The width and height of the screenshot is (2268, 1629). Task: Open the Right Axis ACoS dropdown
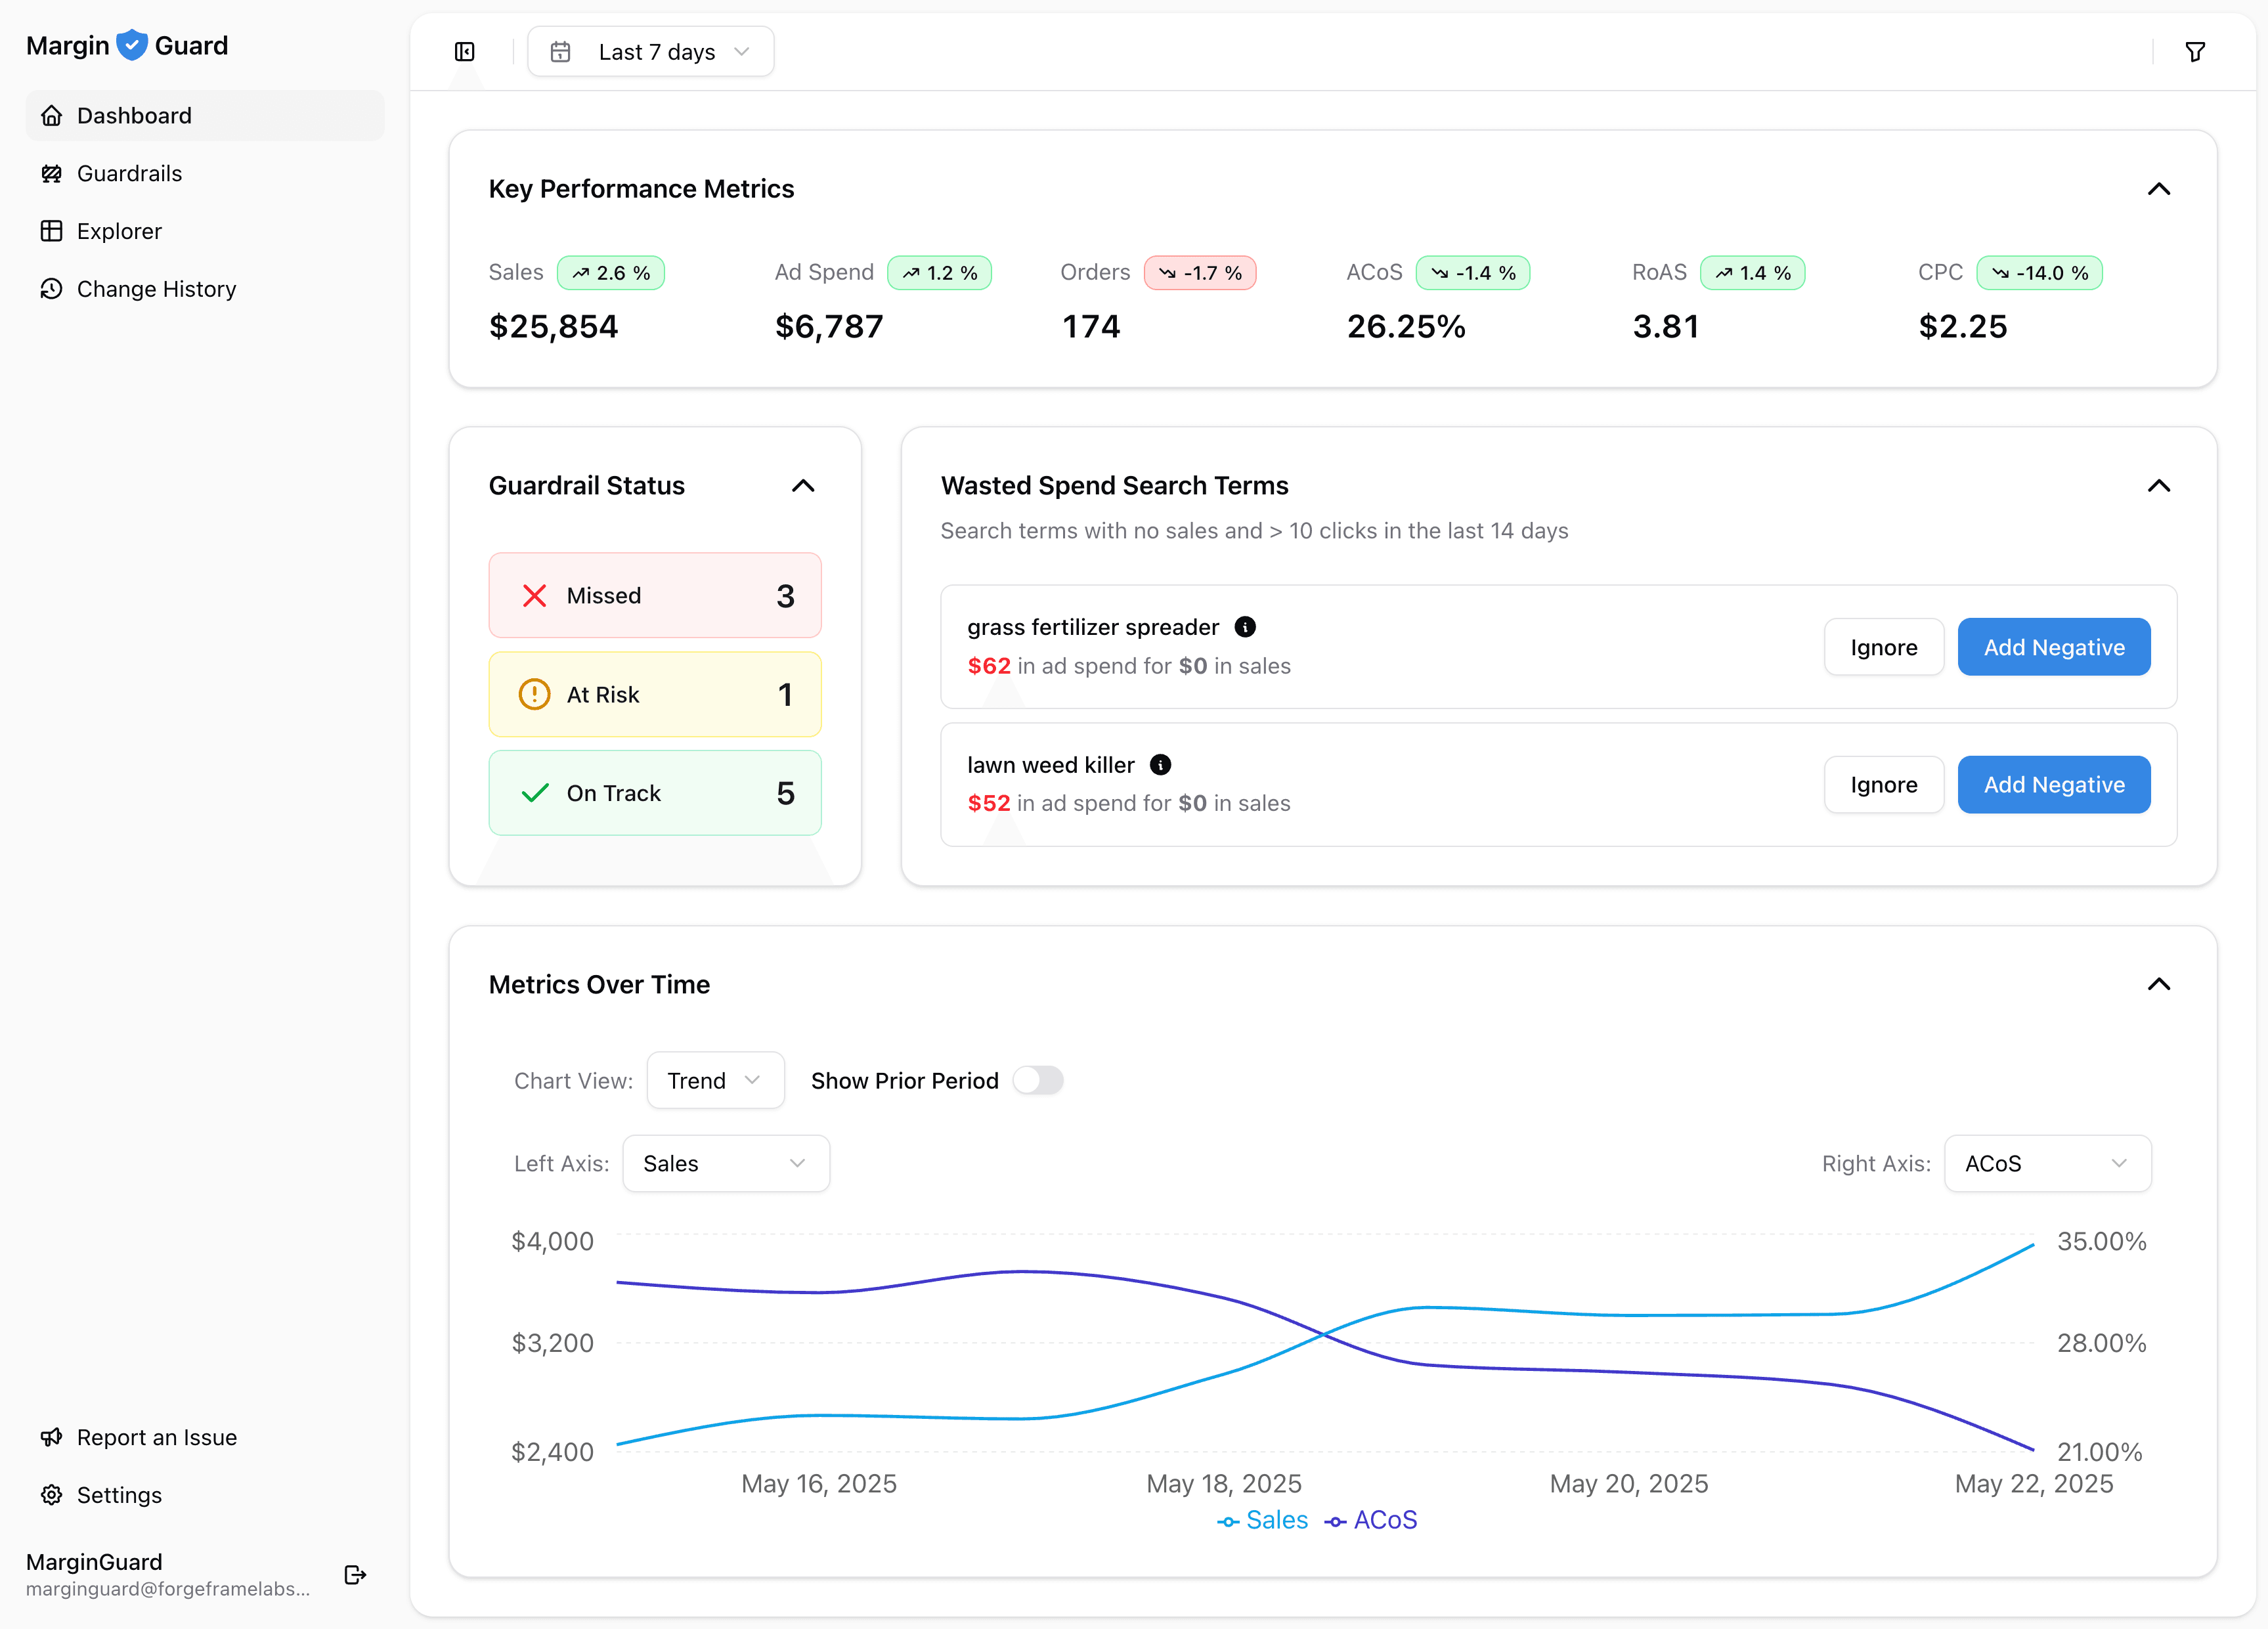click(x=2047, y=1163)
